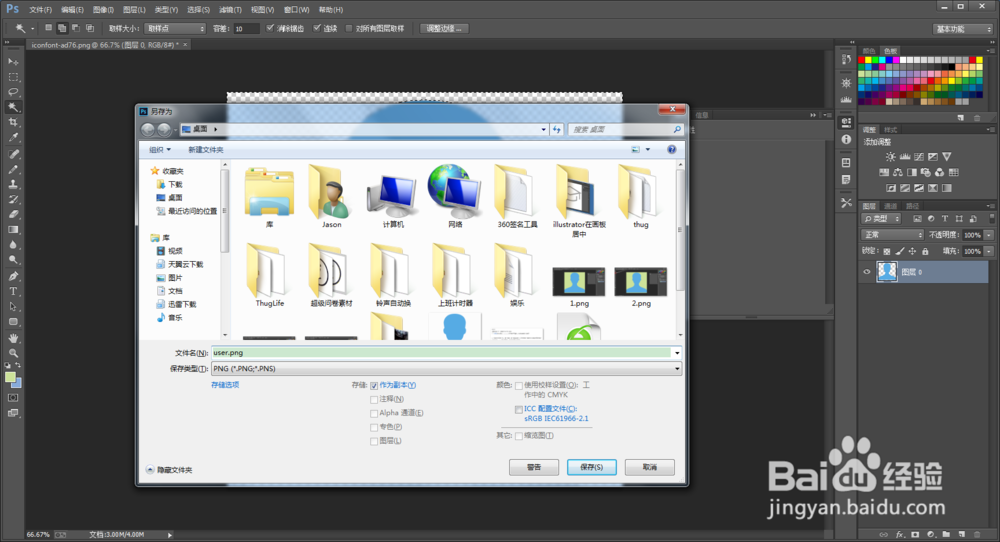
Task: Hide 图层 0 with eye icon
Action: [x=866, y=272]
